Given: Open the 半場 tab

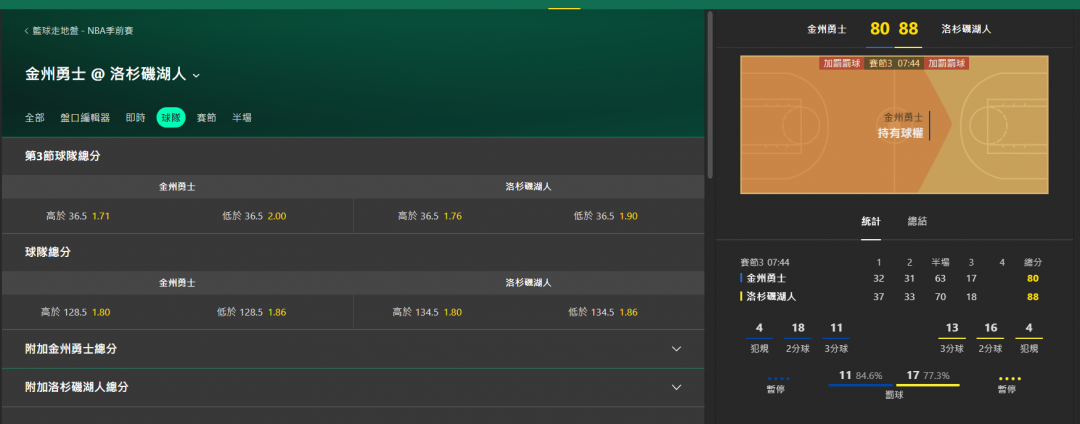Looking at the screenshot, I should pos(242,118).
